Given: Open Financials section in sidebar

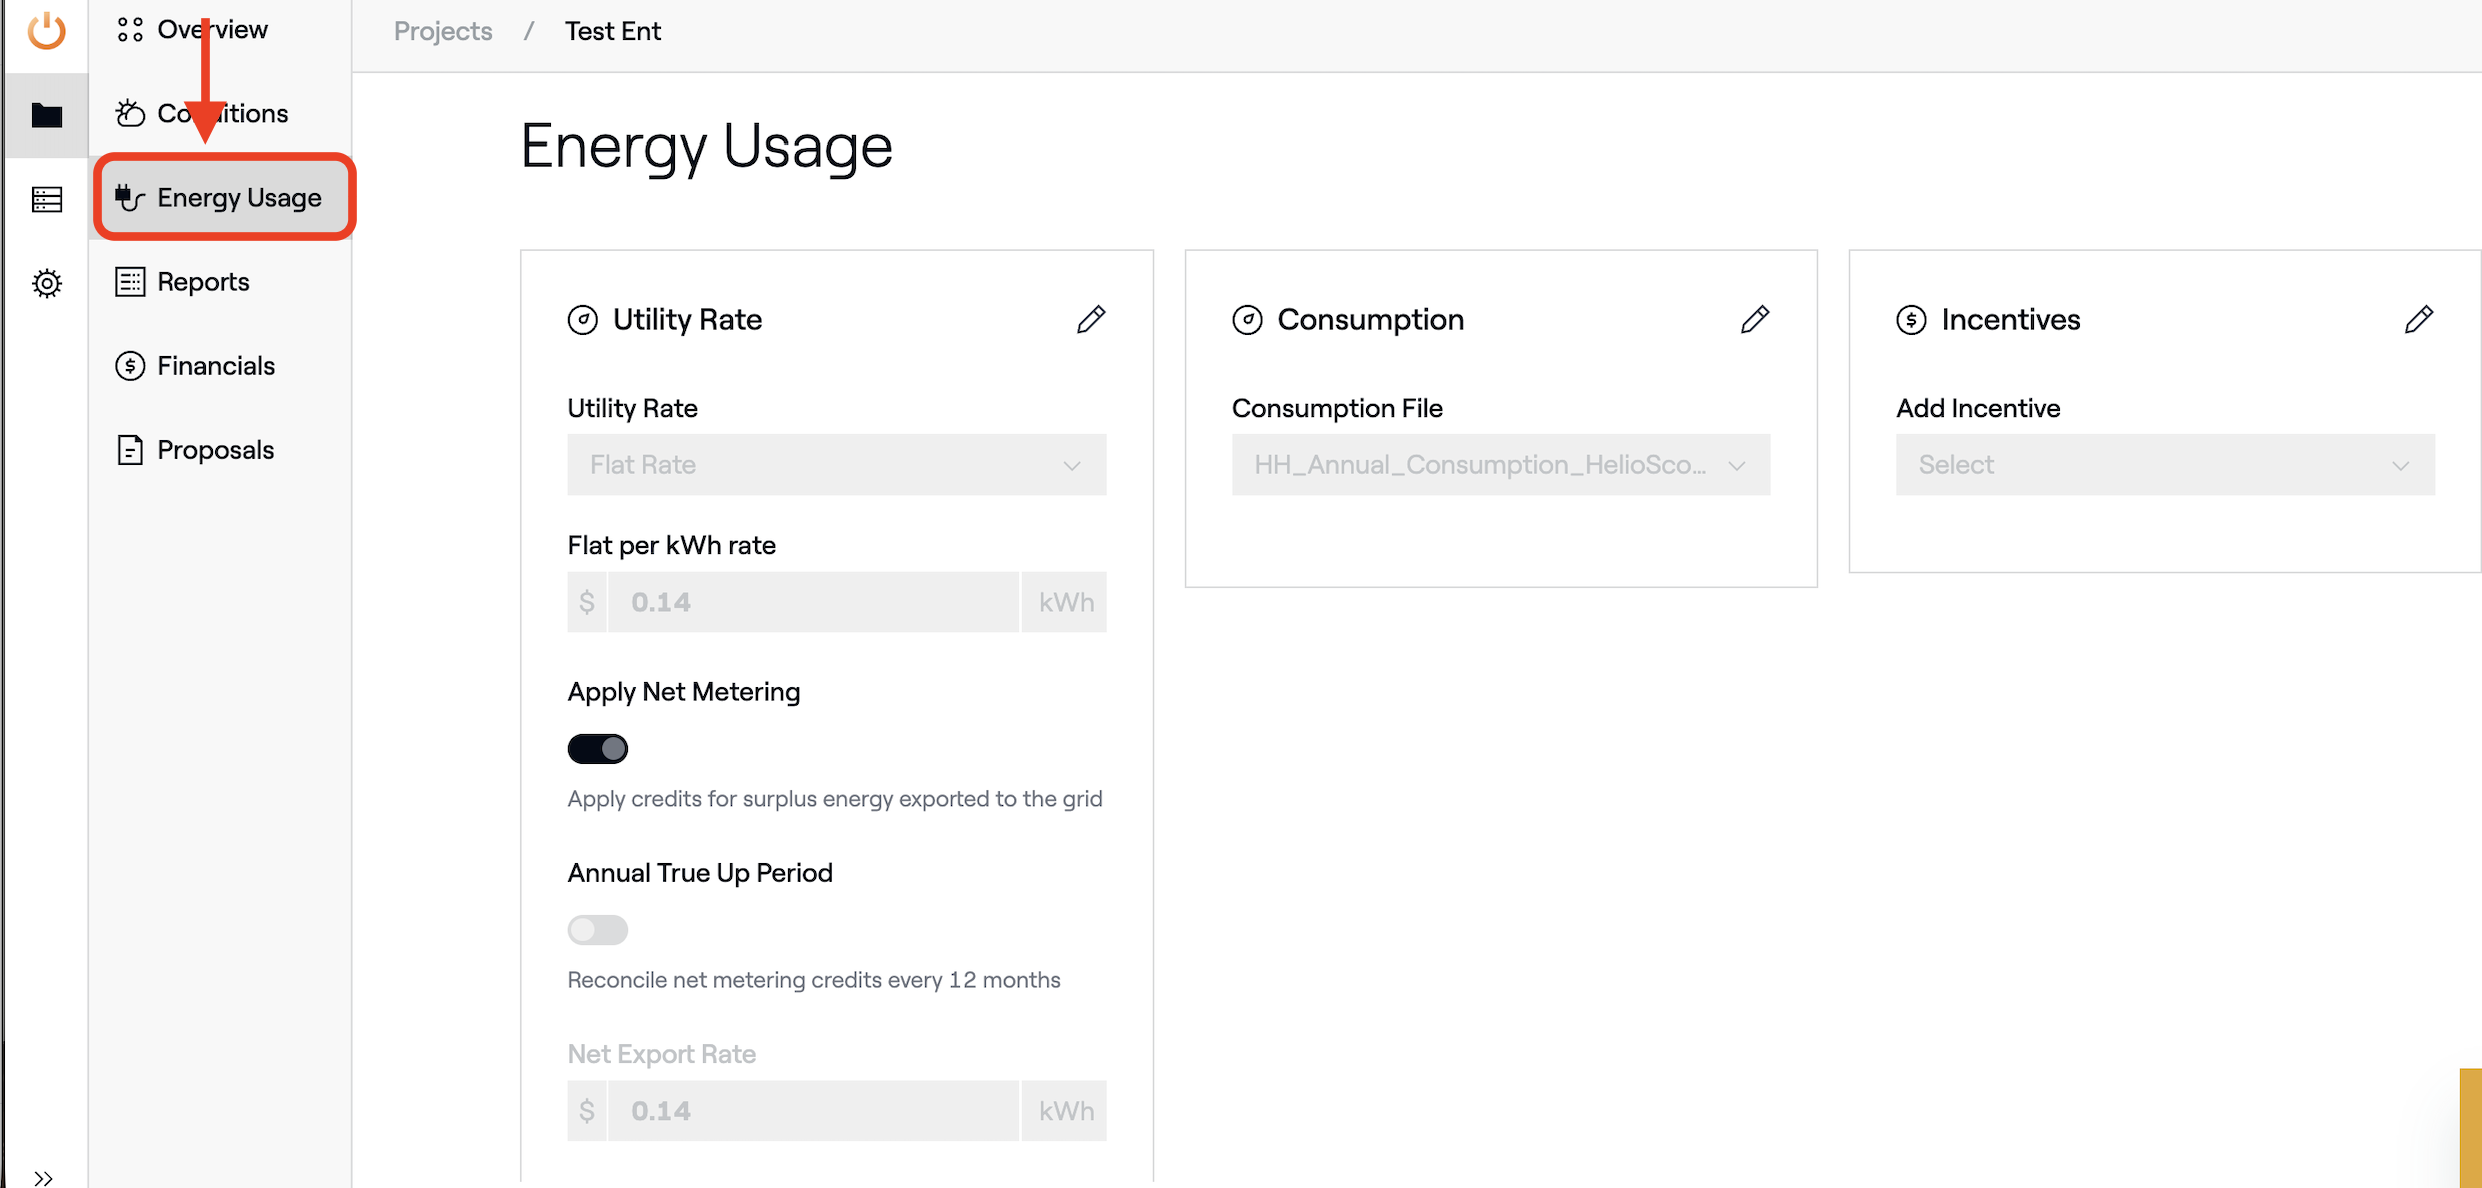Looking at the screenshot, I should 215,366.
